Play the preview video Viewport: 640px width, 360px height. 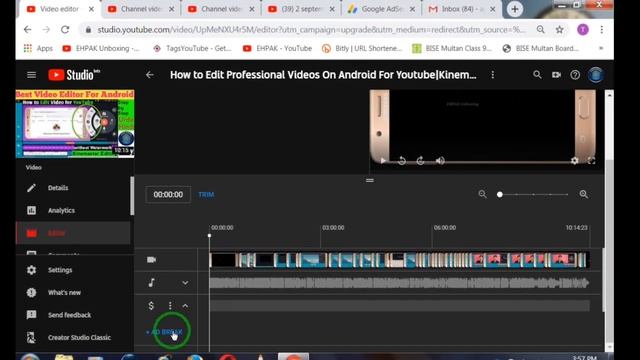(382, 160)
